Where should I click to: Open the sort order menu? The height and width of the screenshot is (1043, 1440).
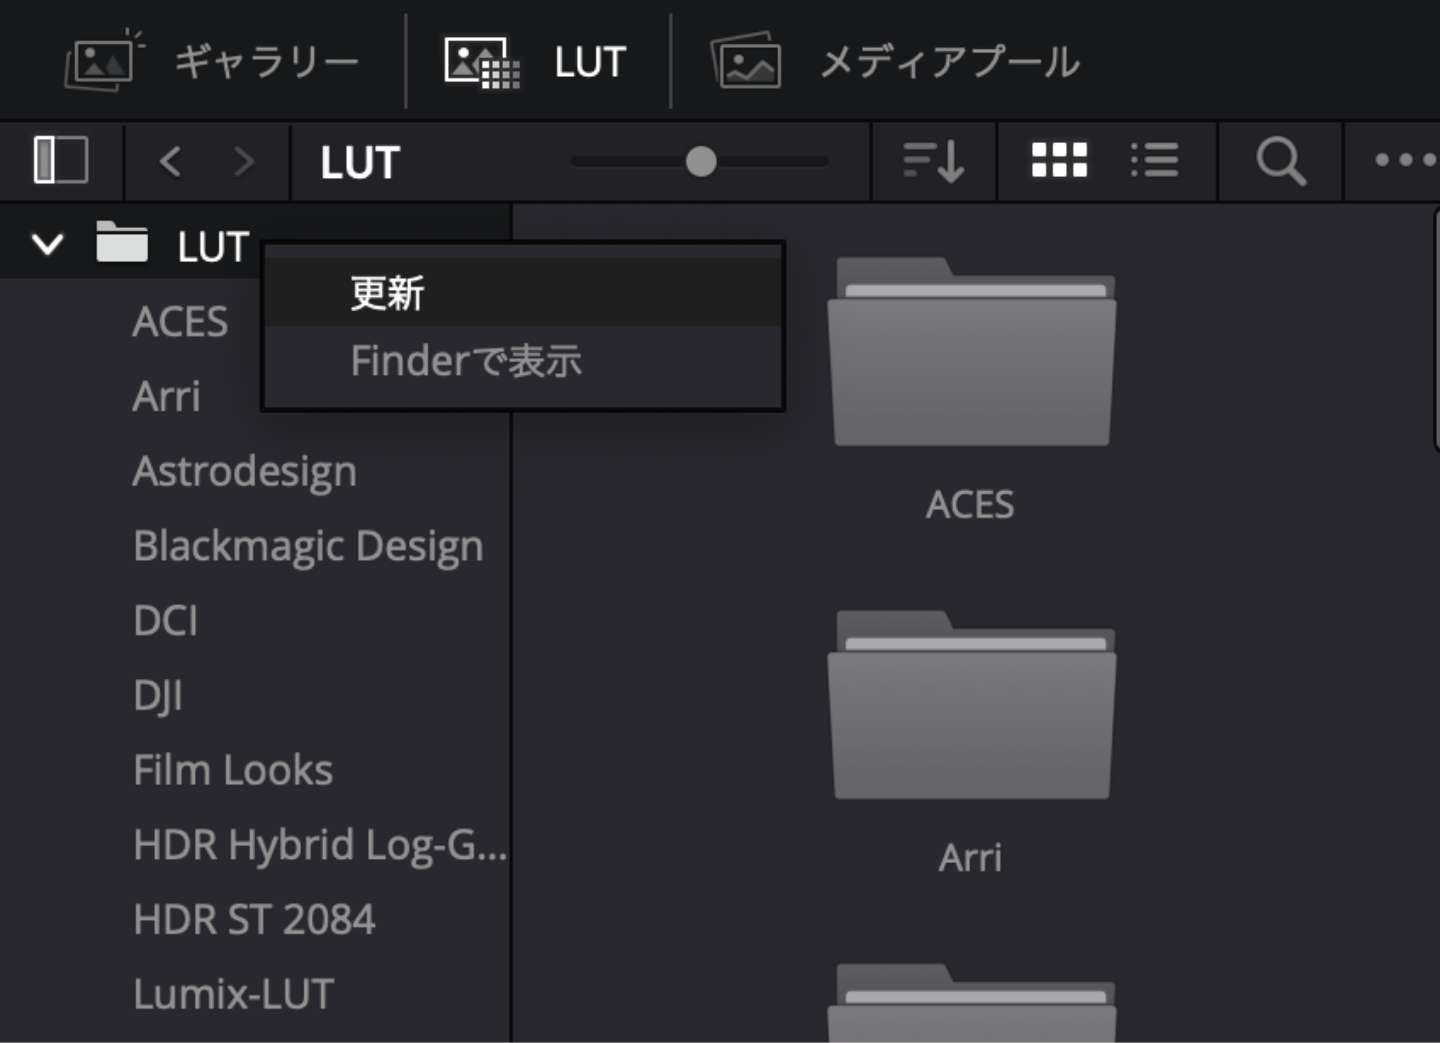pyautogui.click(x=933, y=161)
